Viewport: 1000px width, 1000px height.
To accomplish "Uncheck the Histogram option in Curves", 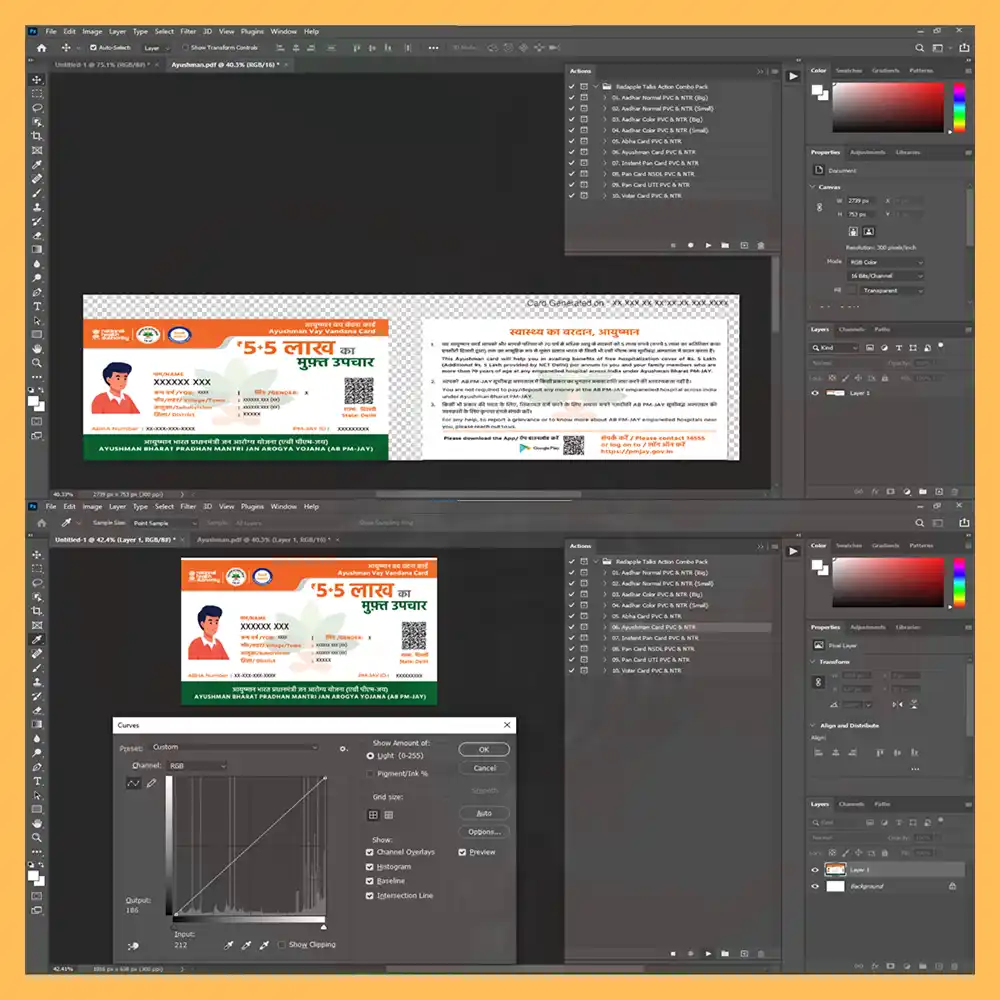I will [369, 866].
